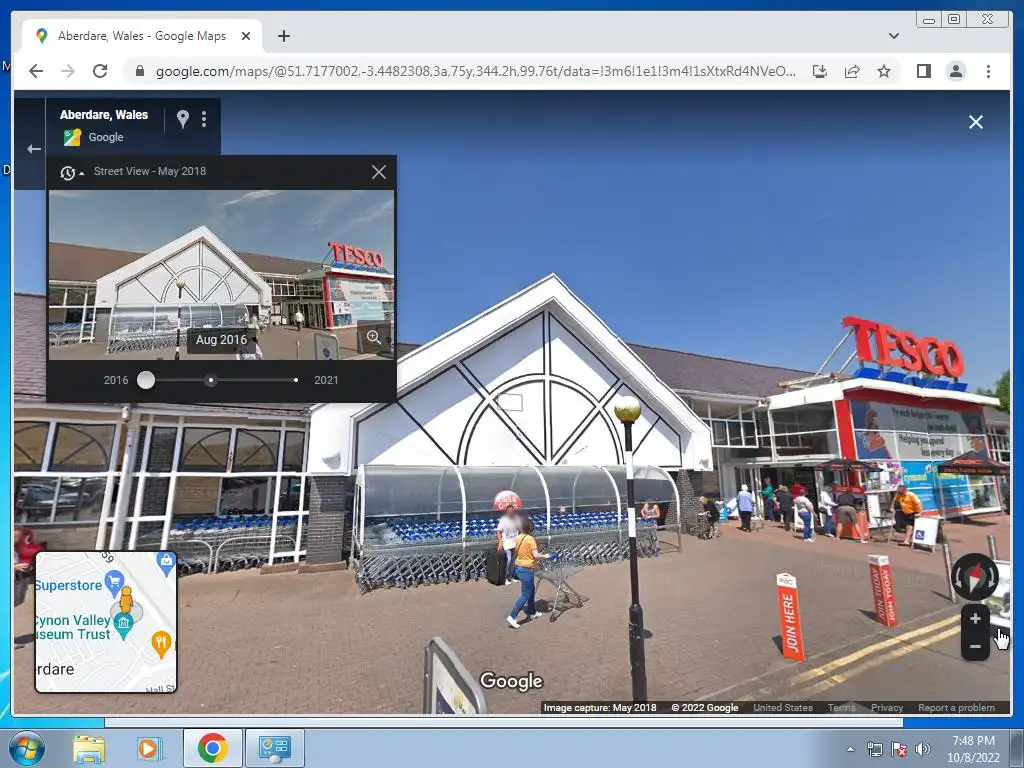Toggle the Chrome side panel
The image size is (1024, 768).
[x=923, y=71]
